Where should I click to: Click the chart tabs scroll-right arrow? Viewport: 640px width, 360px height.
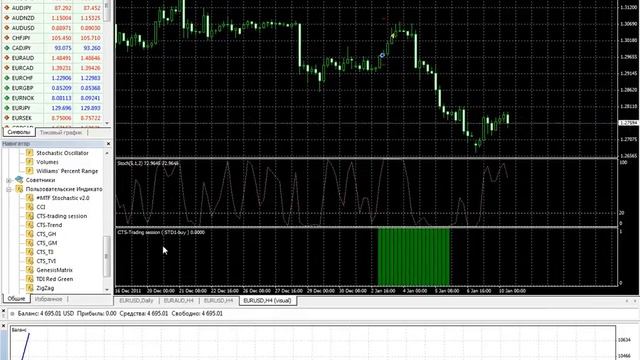(635, 301)
